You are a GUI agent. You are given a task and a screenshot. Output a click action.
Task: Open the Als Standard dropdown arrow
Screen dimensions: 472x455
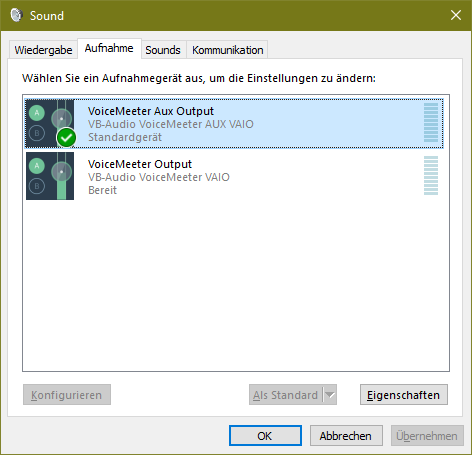point(330,395)
